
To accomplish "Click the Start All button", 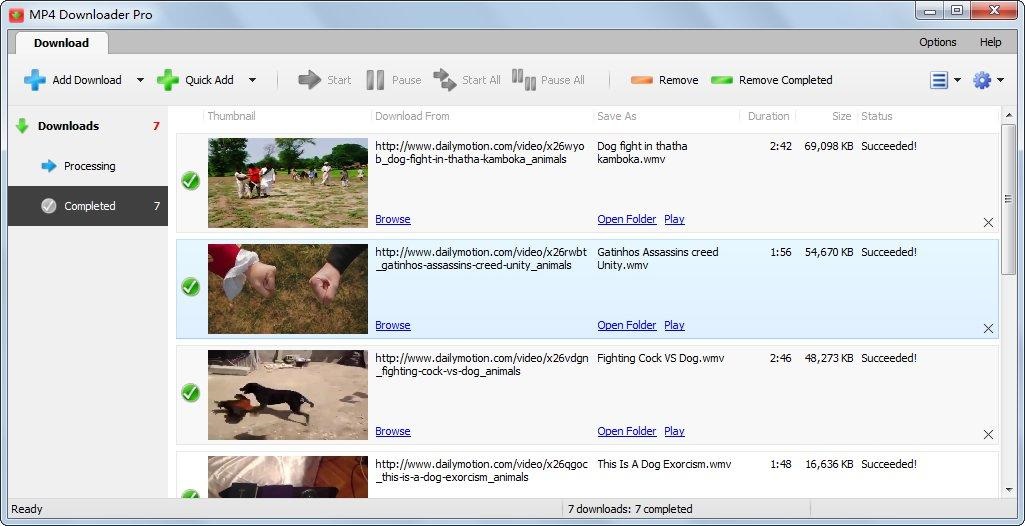I will click(x=467, y=80).
